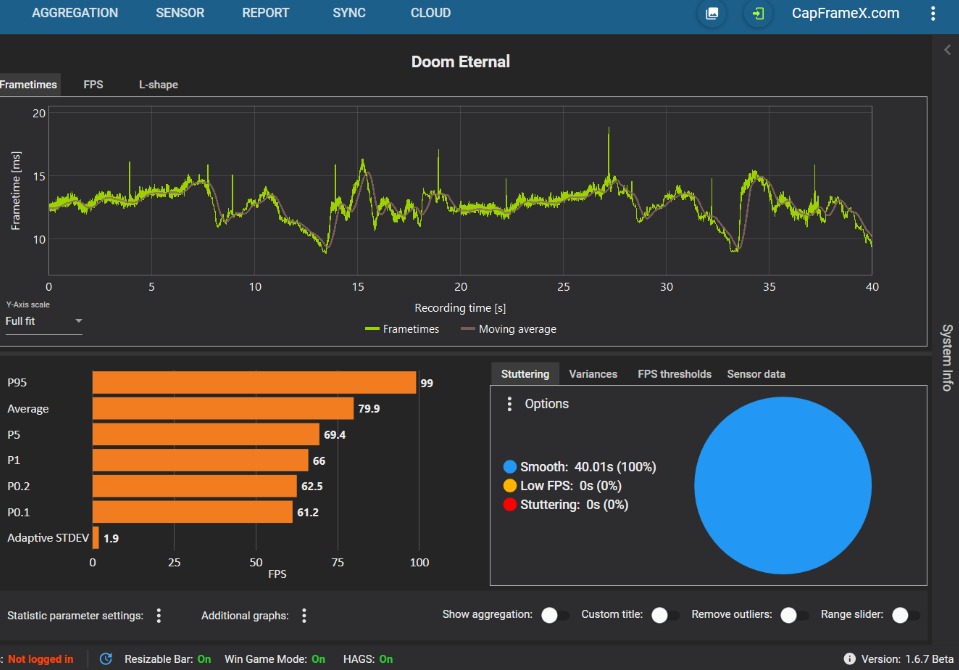The width and height of the screenshot is (959, 670).
Task: Open the top-right three-dot menu
Action: point(933,14)
